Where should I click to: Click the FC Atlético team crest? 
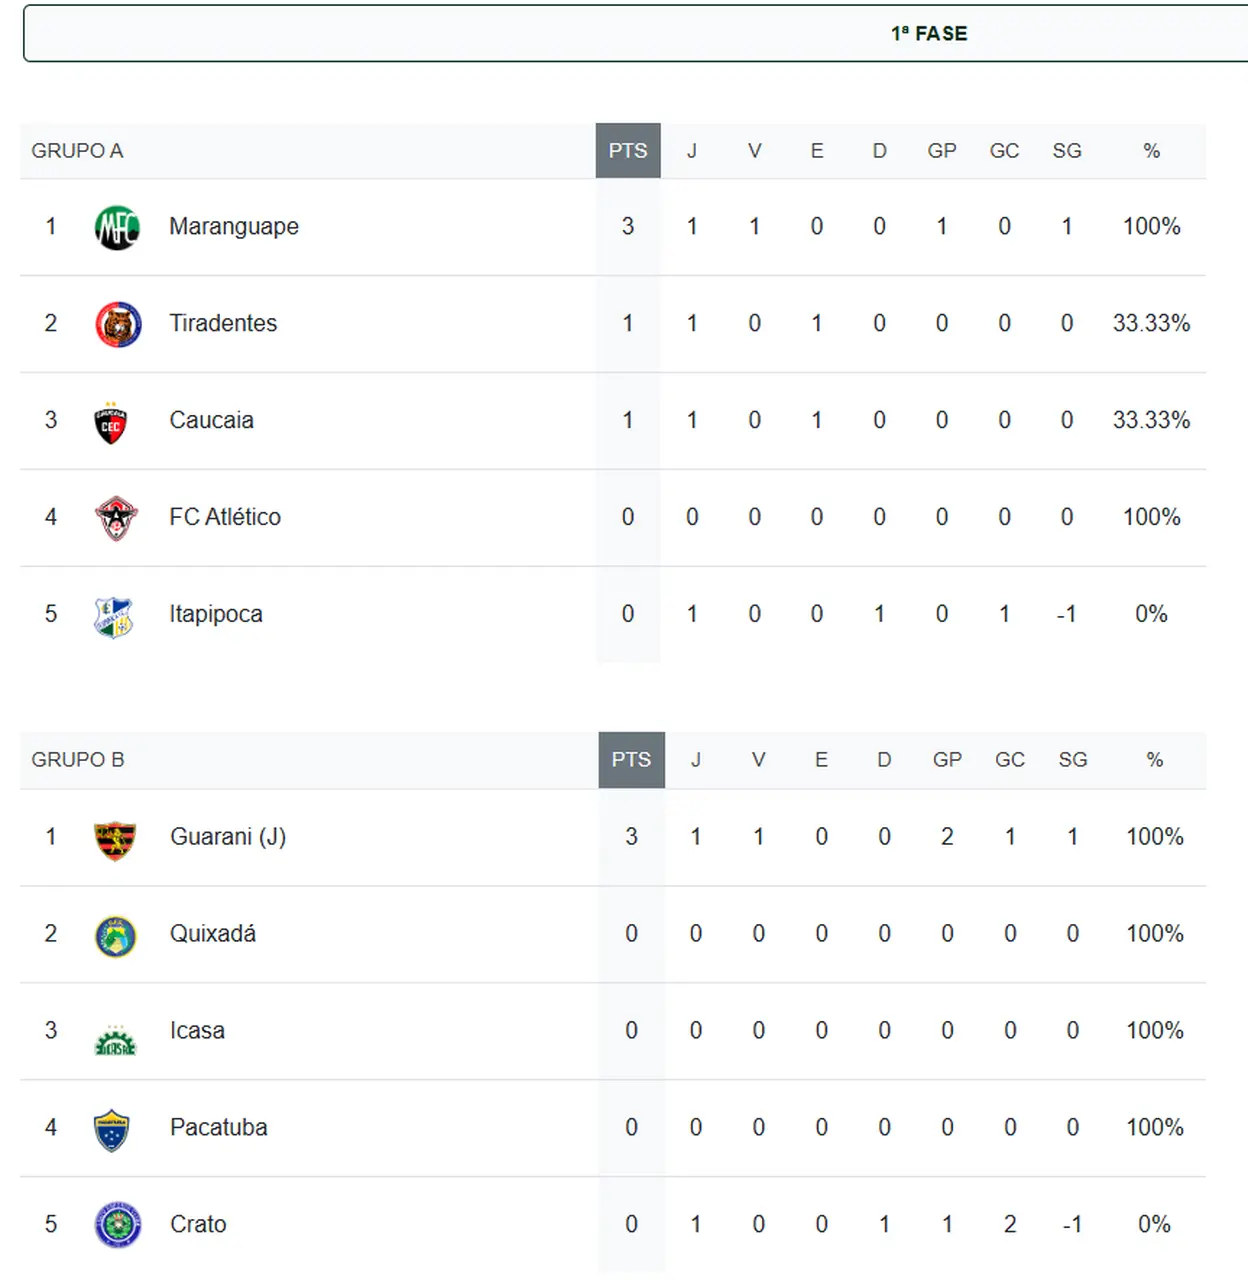coord(116,518)
